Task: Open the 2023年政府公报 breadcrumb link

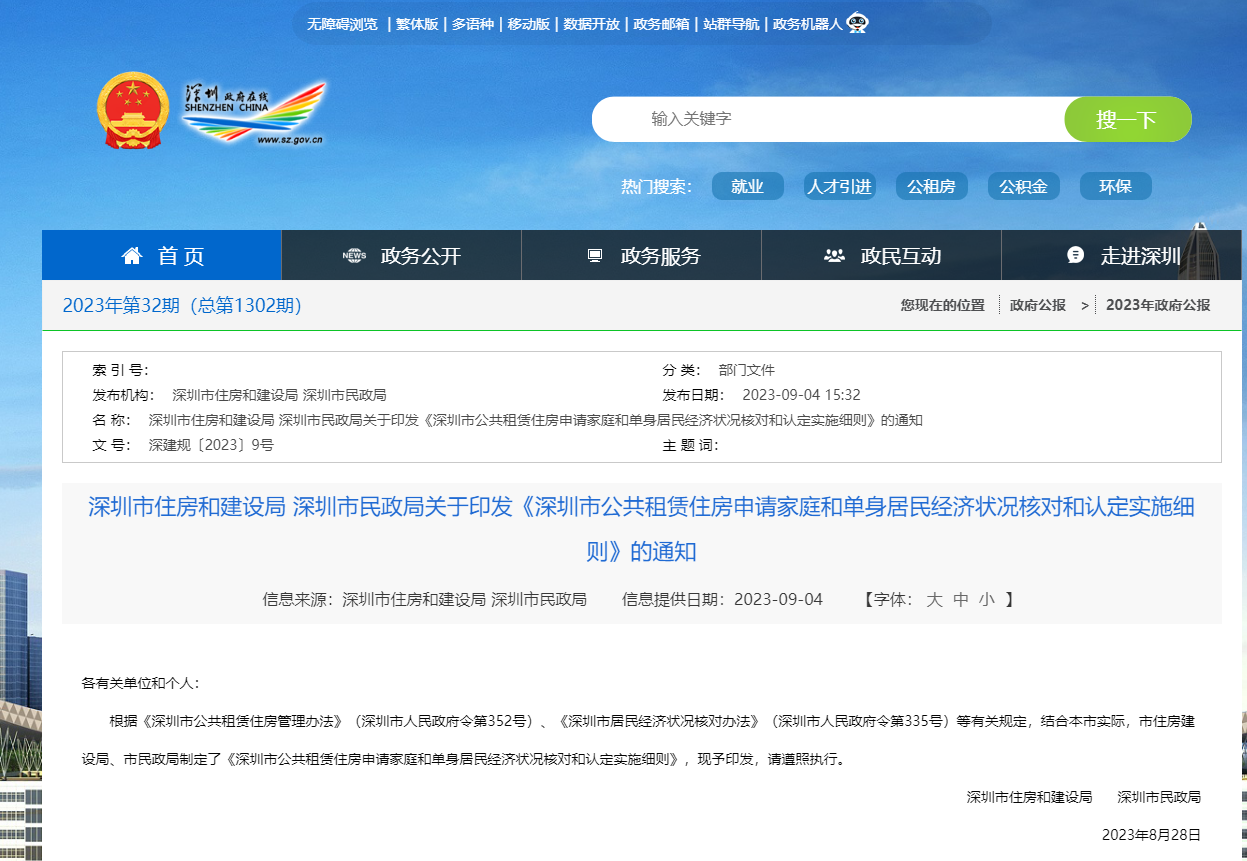Action: [x=1157, y=305]
